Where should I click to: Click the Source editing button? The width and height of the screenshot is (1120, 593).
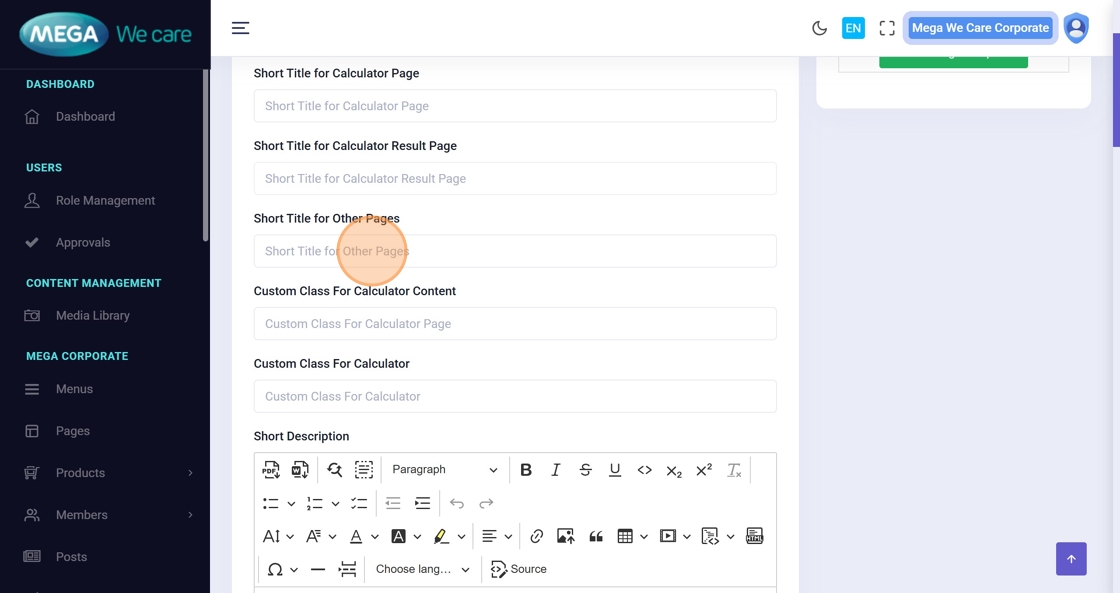point(519,569)
